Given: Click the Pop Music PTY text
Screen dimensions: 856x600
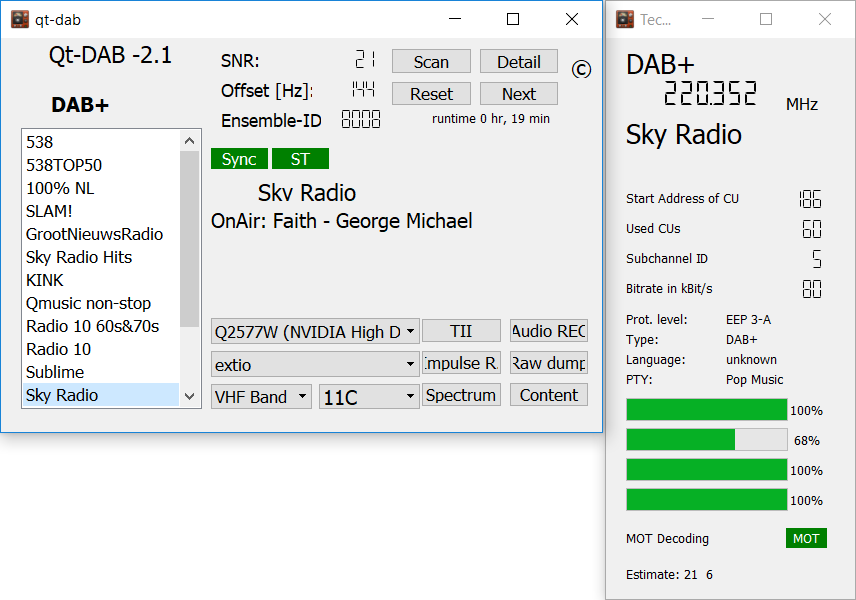Looking at the screenshot, I should (754, 380).
